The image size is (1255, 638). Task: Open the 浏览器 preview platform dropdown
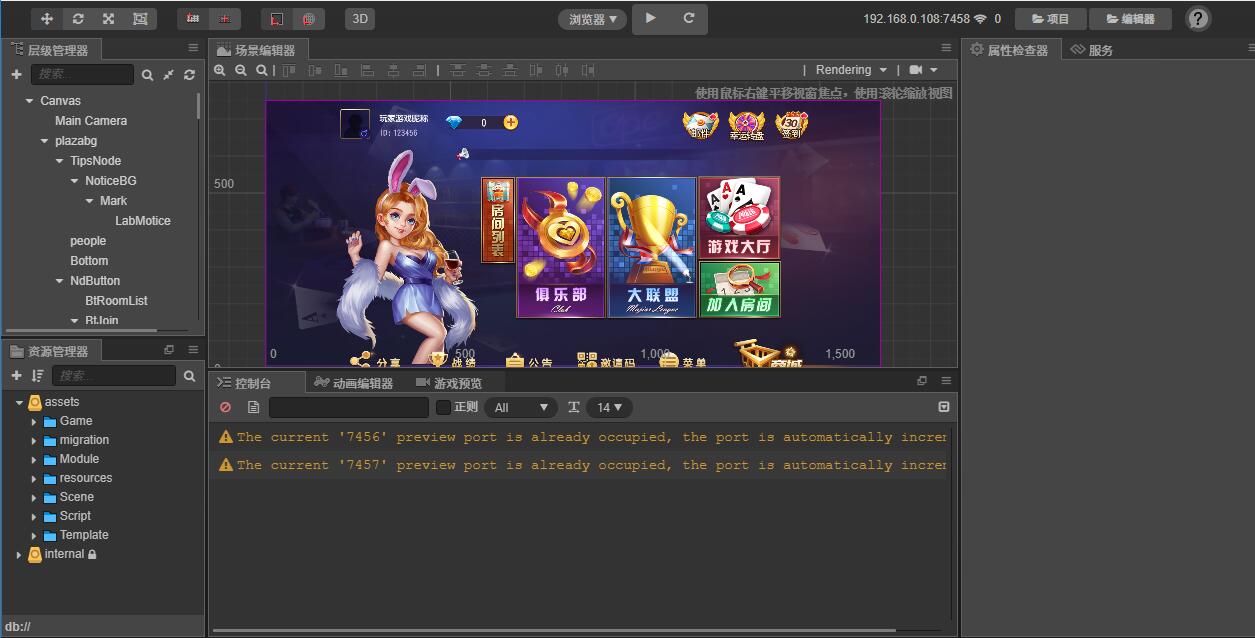point(591,18)
